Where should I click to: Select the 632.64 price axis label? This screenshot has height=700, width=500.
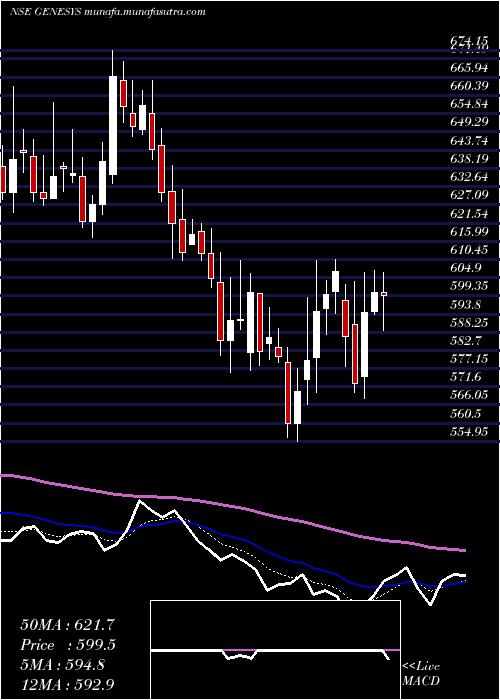point(469,177)
